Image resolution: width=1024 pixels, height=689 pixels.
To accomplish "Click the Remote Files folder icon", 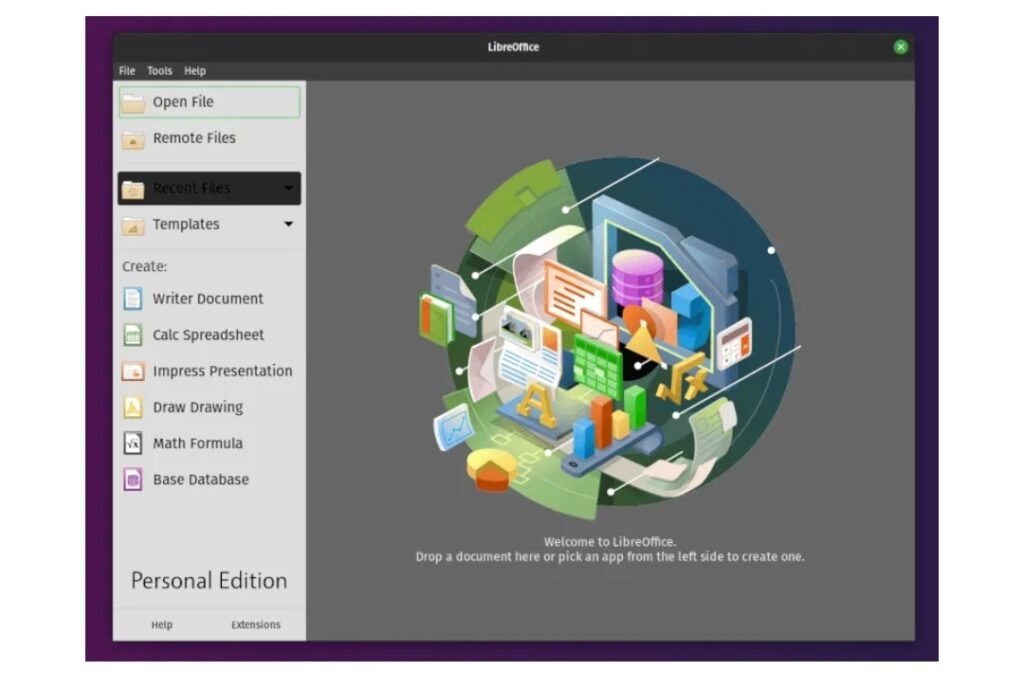I will coord(133,138).
